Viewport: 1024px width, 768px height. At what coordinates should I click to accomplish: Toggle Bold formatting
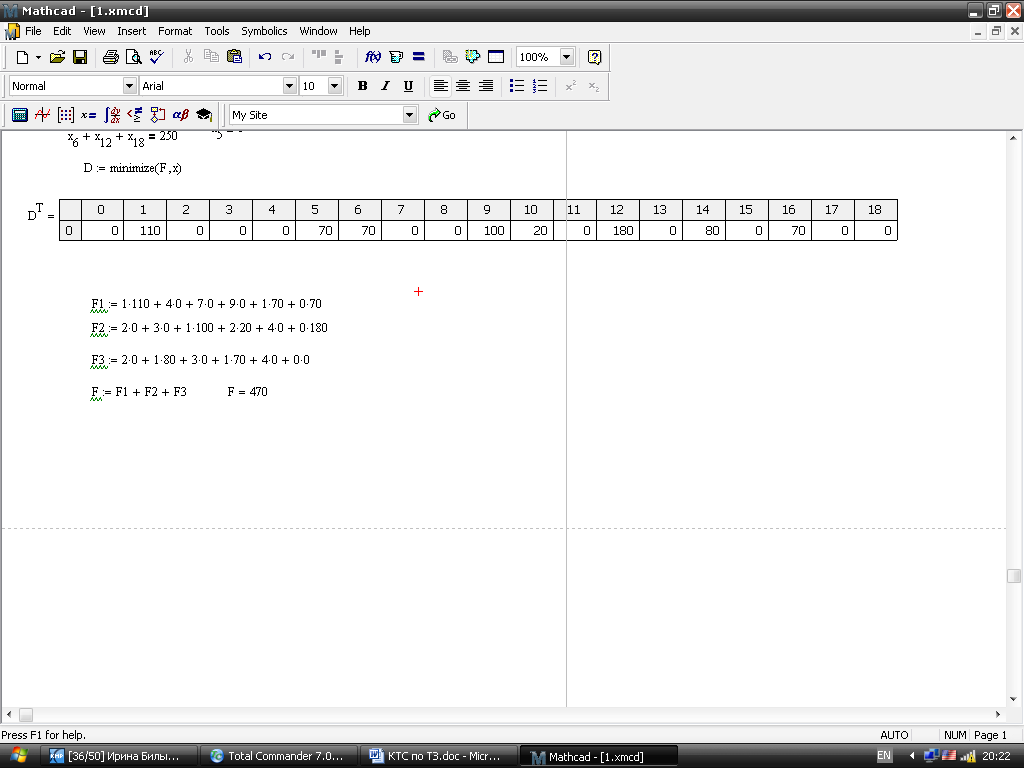(x=362, y=86)
